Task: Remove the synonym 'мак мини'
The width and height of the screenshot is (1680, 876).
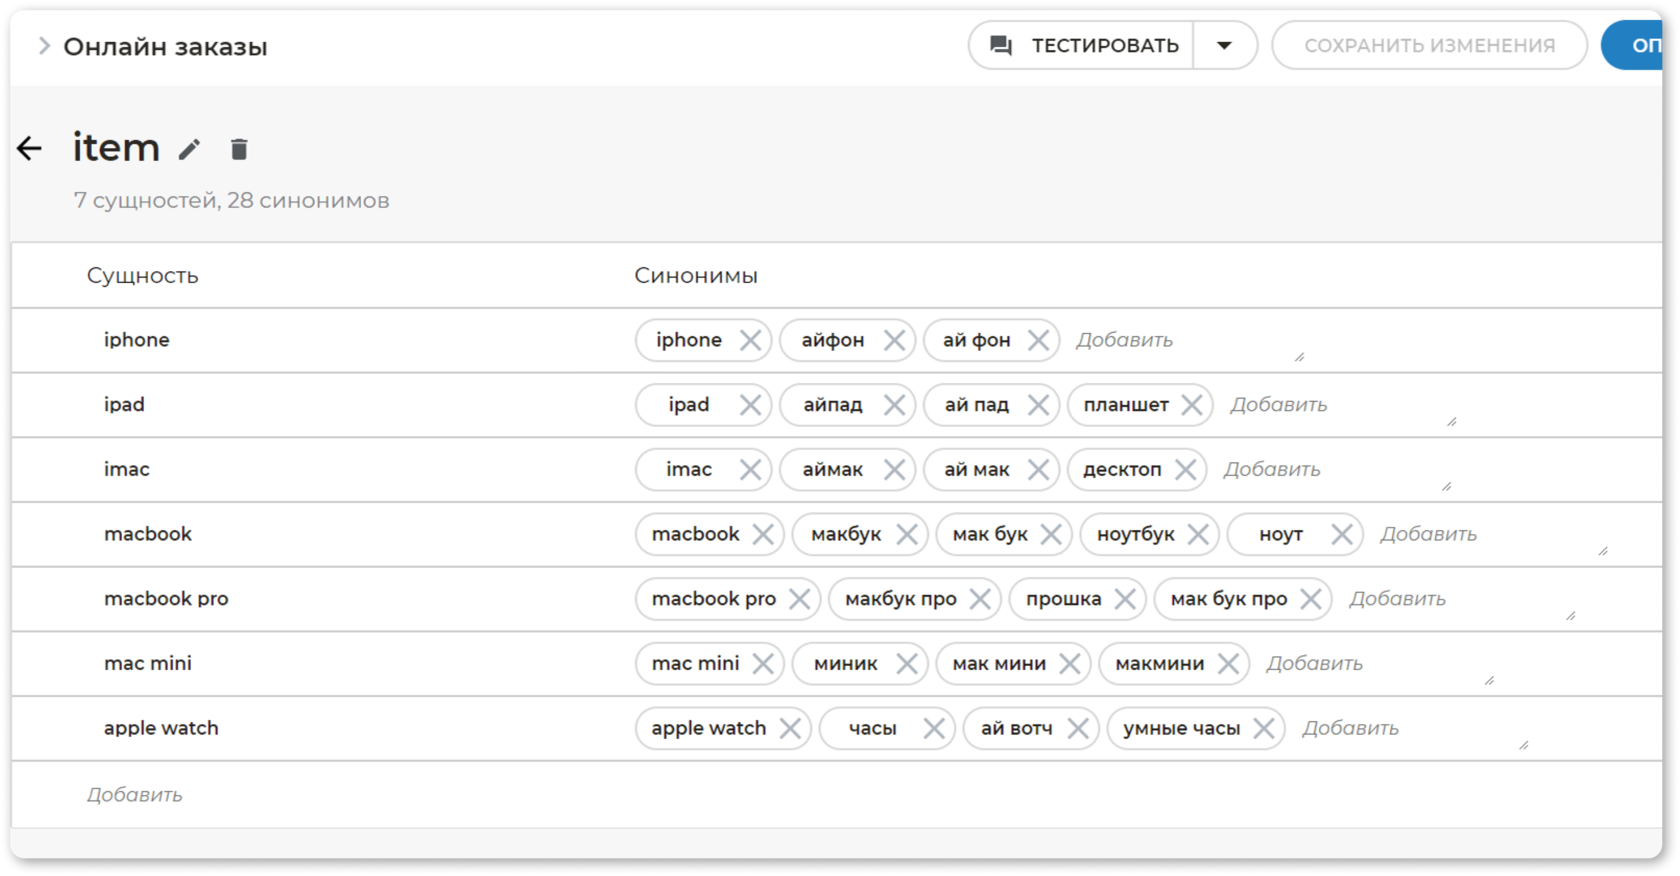Action: pos(1070,664)
